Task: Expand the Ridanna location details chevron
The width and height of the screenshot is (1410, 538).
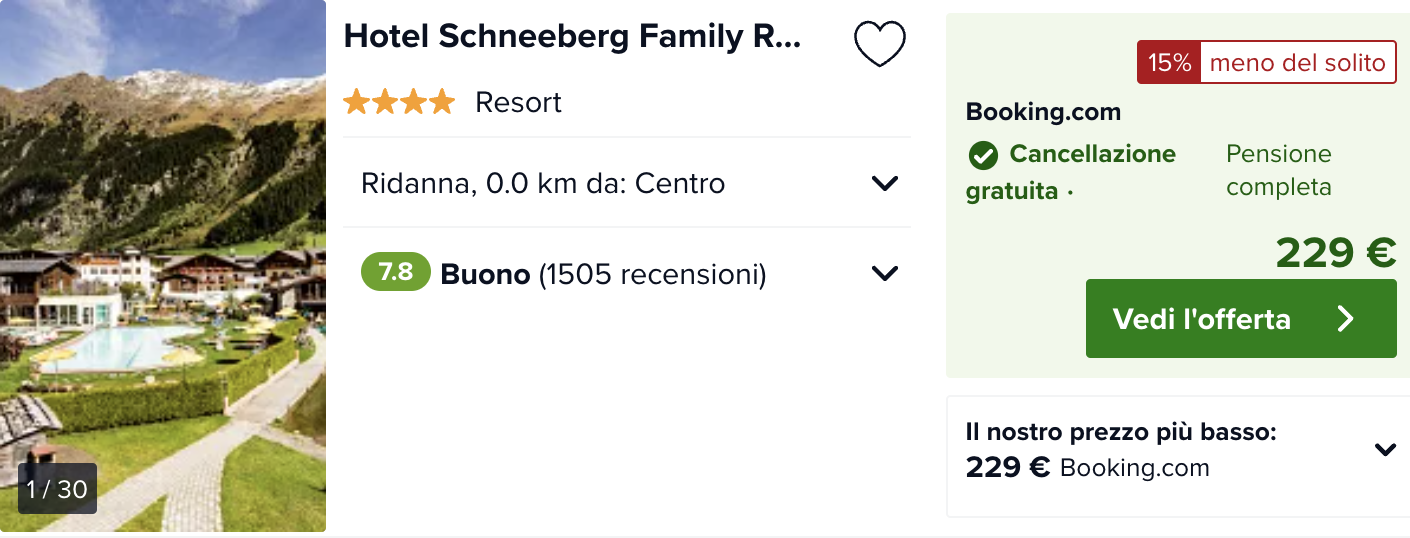Action: point(885,183)
